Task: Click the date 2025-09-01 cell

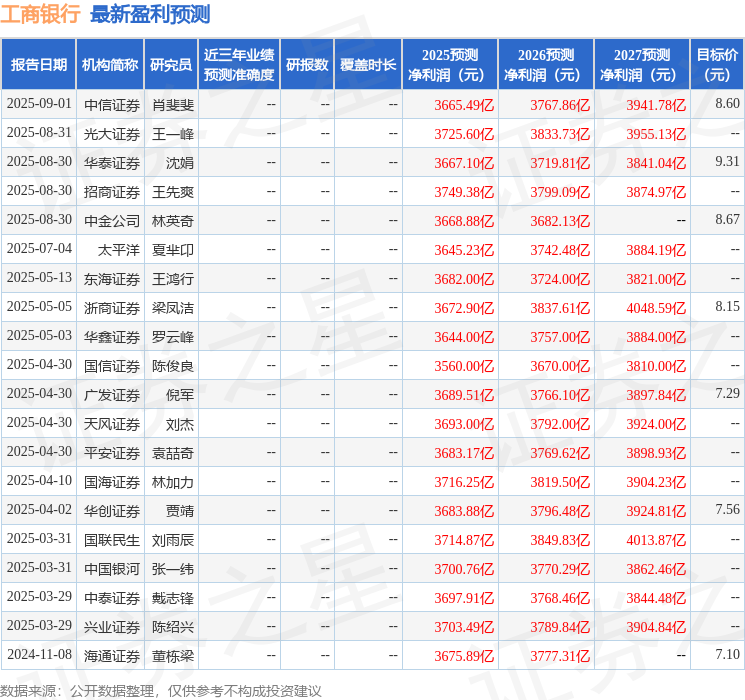Action: click(x=39, y=104)
